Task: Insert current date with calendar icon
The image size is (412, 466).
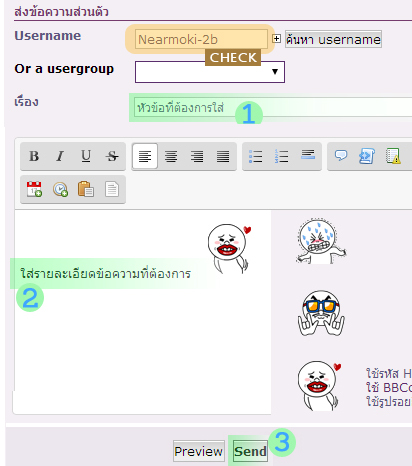Action: (x=34, y=189)
